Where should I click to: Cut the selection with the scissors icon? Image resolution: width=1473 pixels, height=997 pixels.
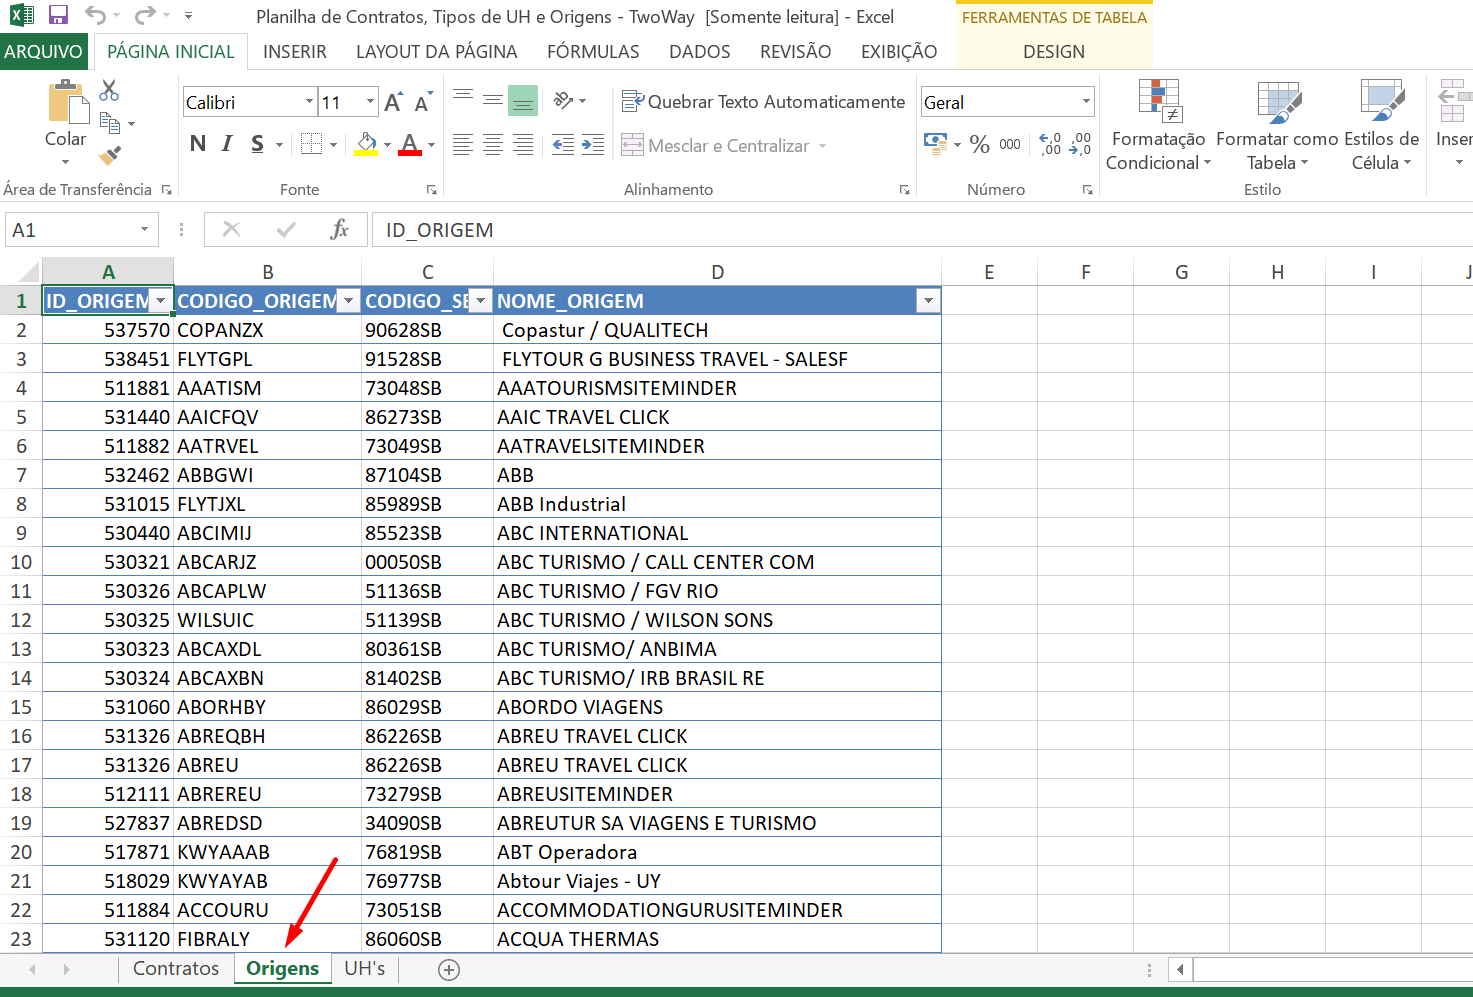tap(109, 91)
